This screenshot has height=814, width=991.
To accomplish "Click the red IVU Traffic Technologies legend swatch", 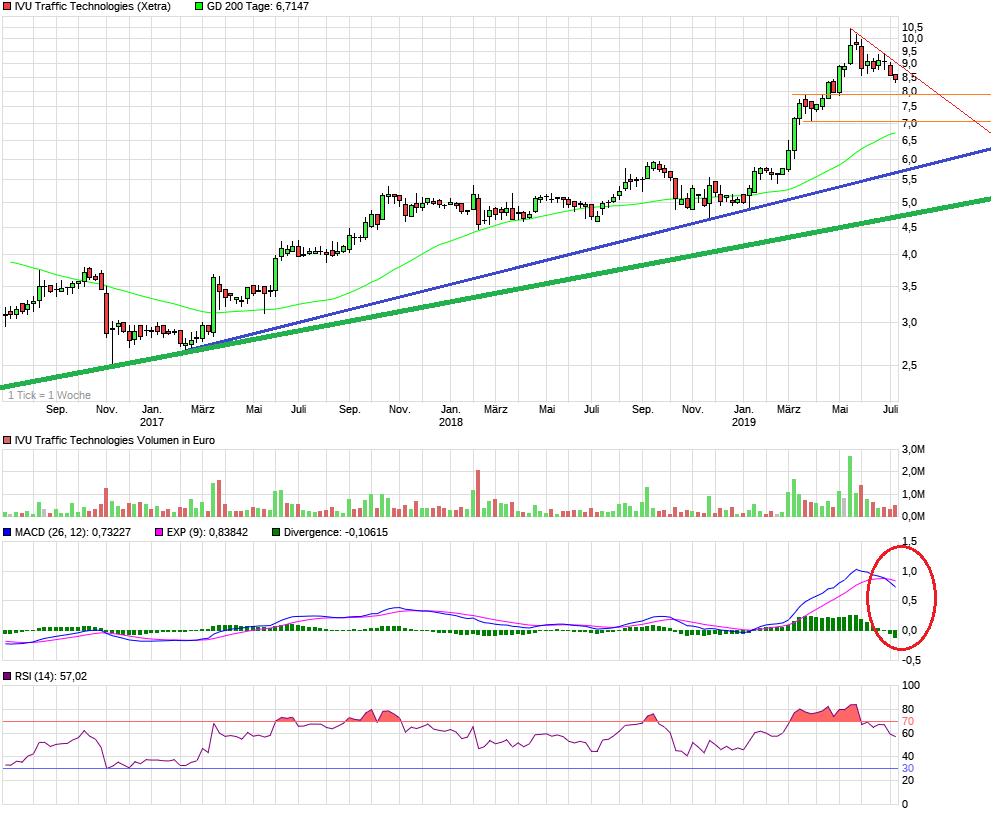I will tap(7, 6).
